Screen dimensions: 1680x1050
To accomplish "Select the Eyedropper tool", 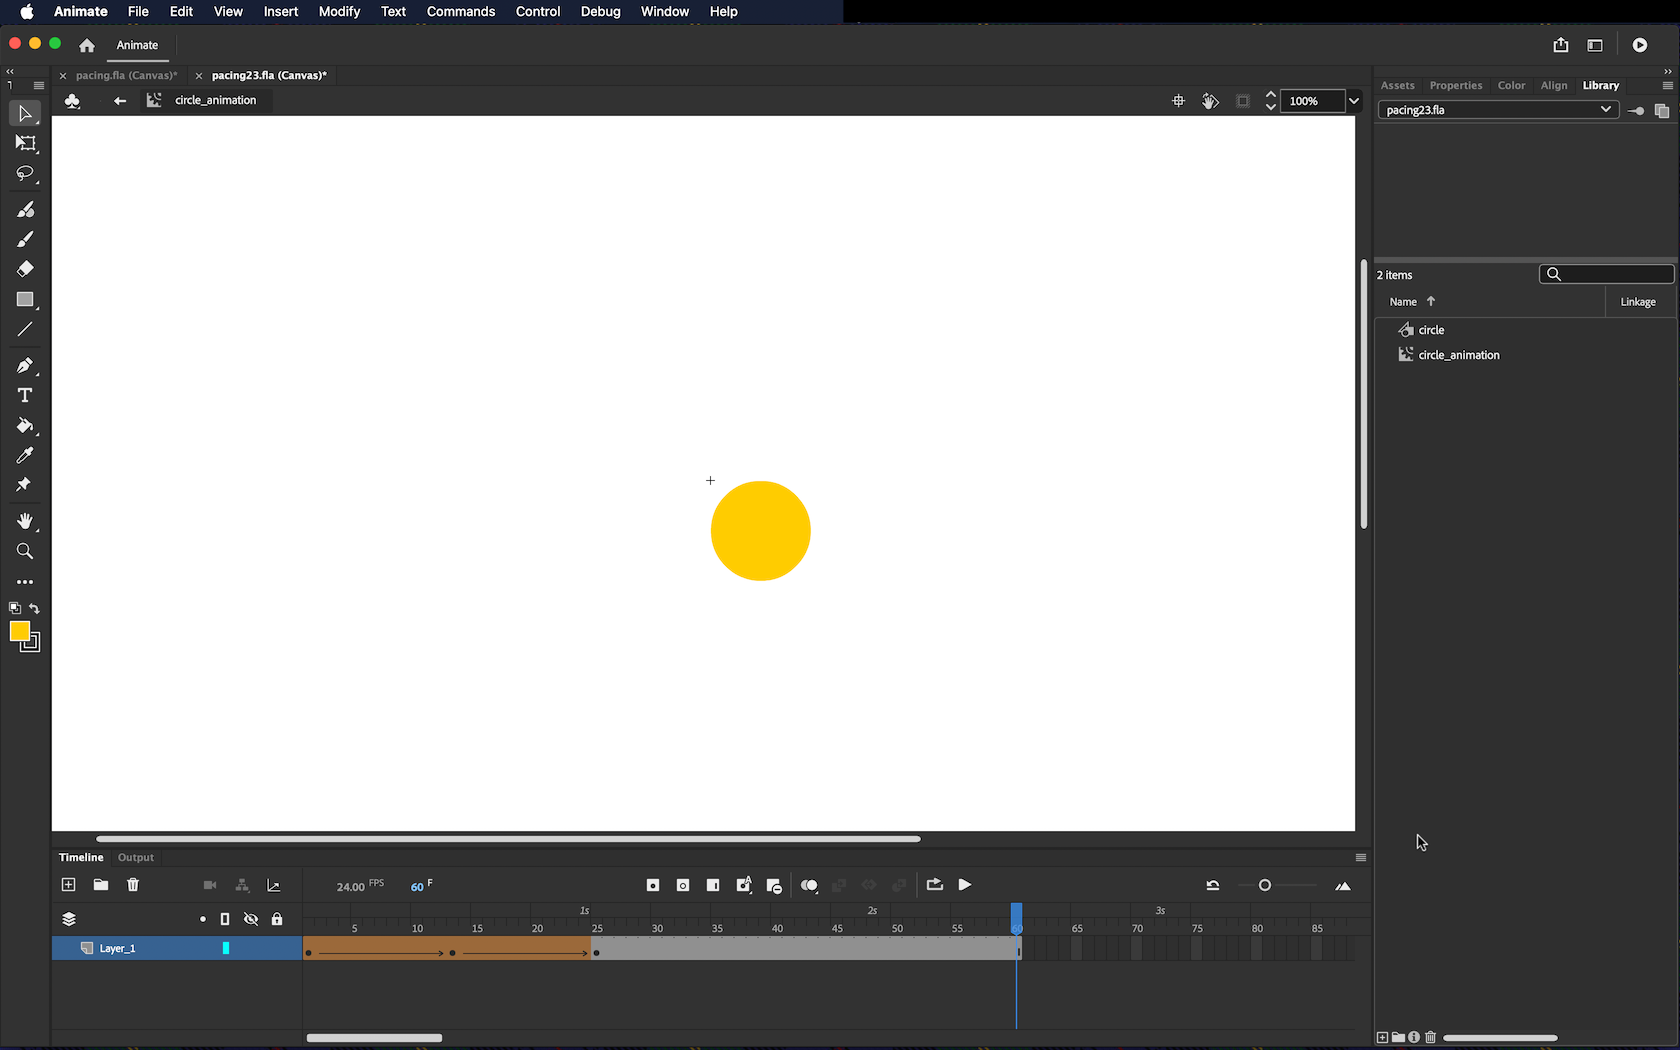I will point(25,456).
